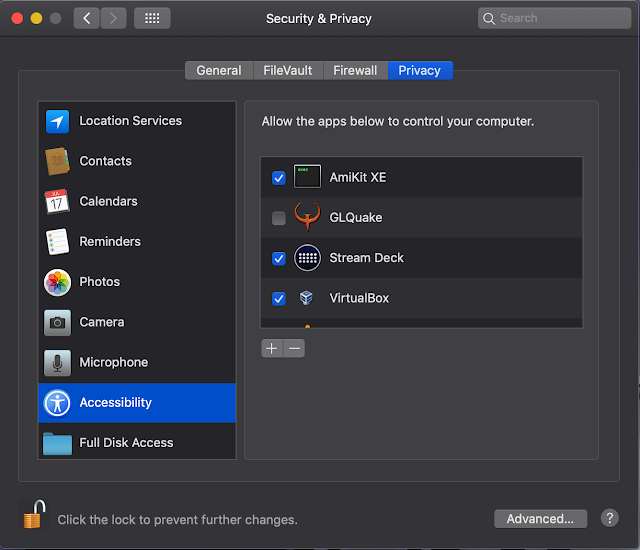The height and width of the screenshot is (550, 640).
Task: Uncheck the VirtualBox checkbox
Action: click(x=279, y=299)
